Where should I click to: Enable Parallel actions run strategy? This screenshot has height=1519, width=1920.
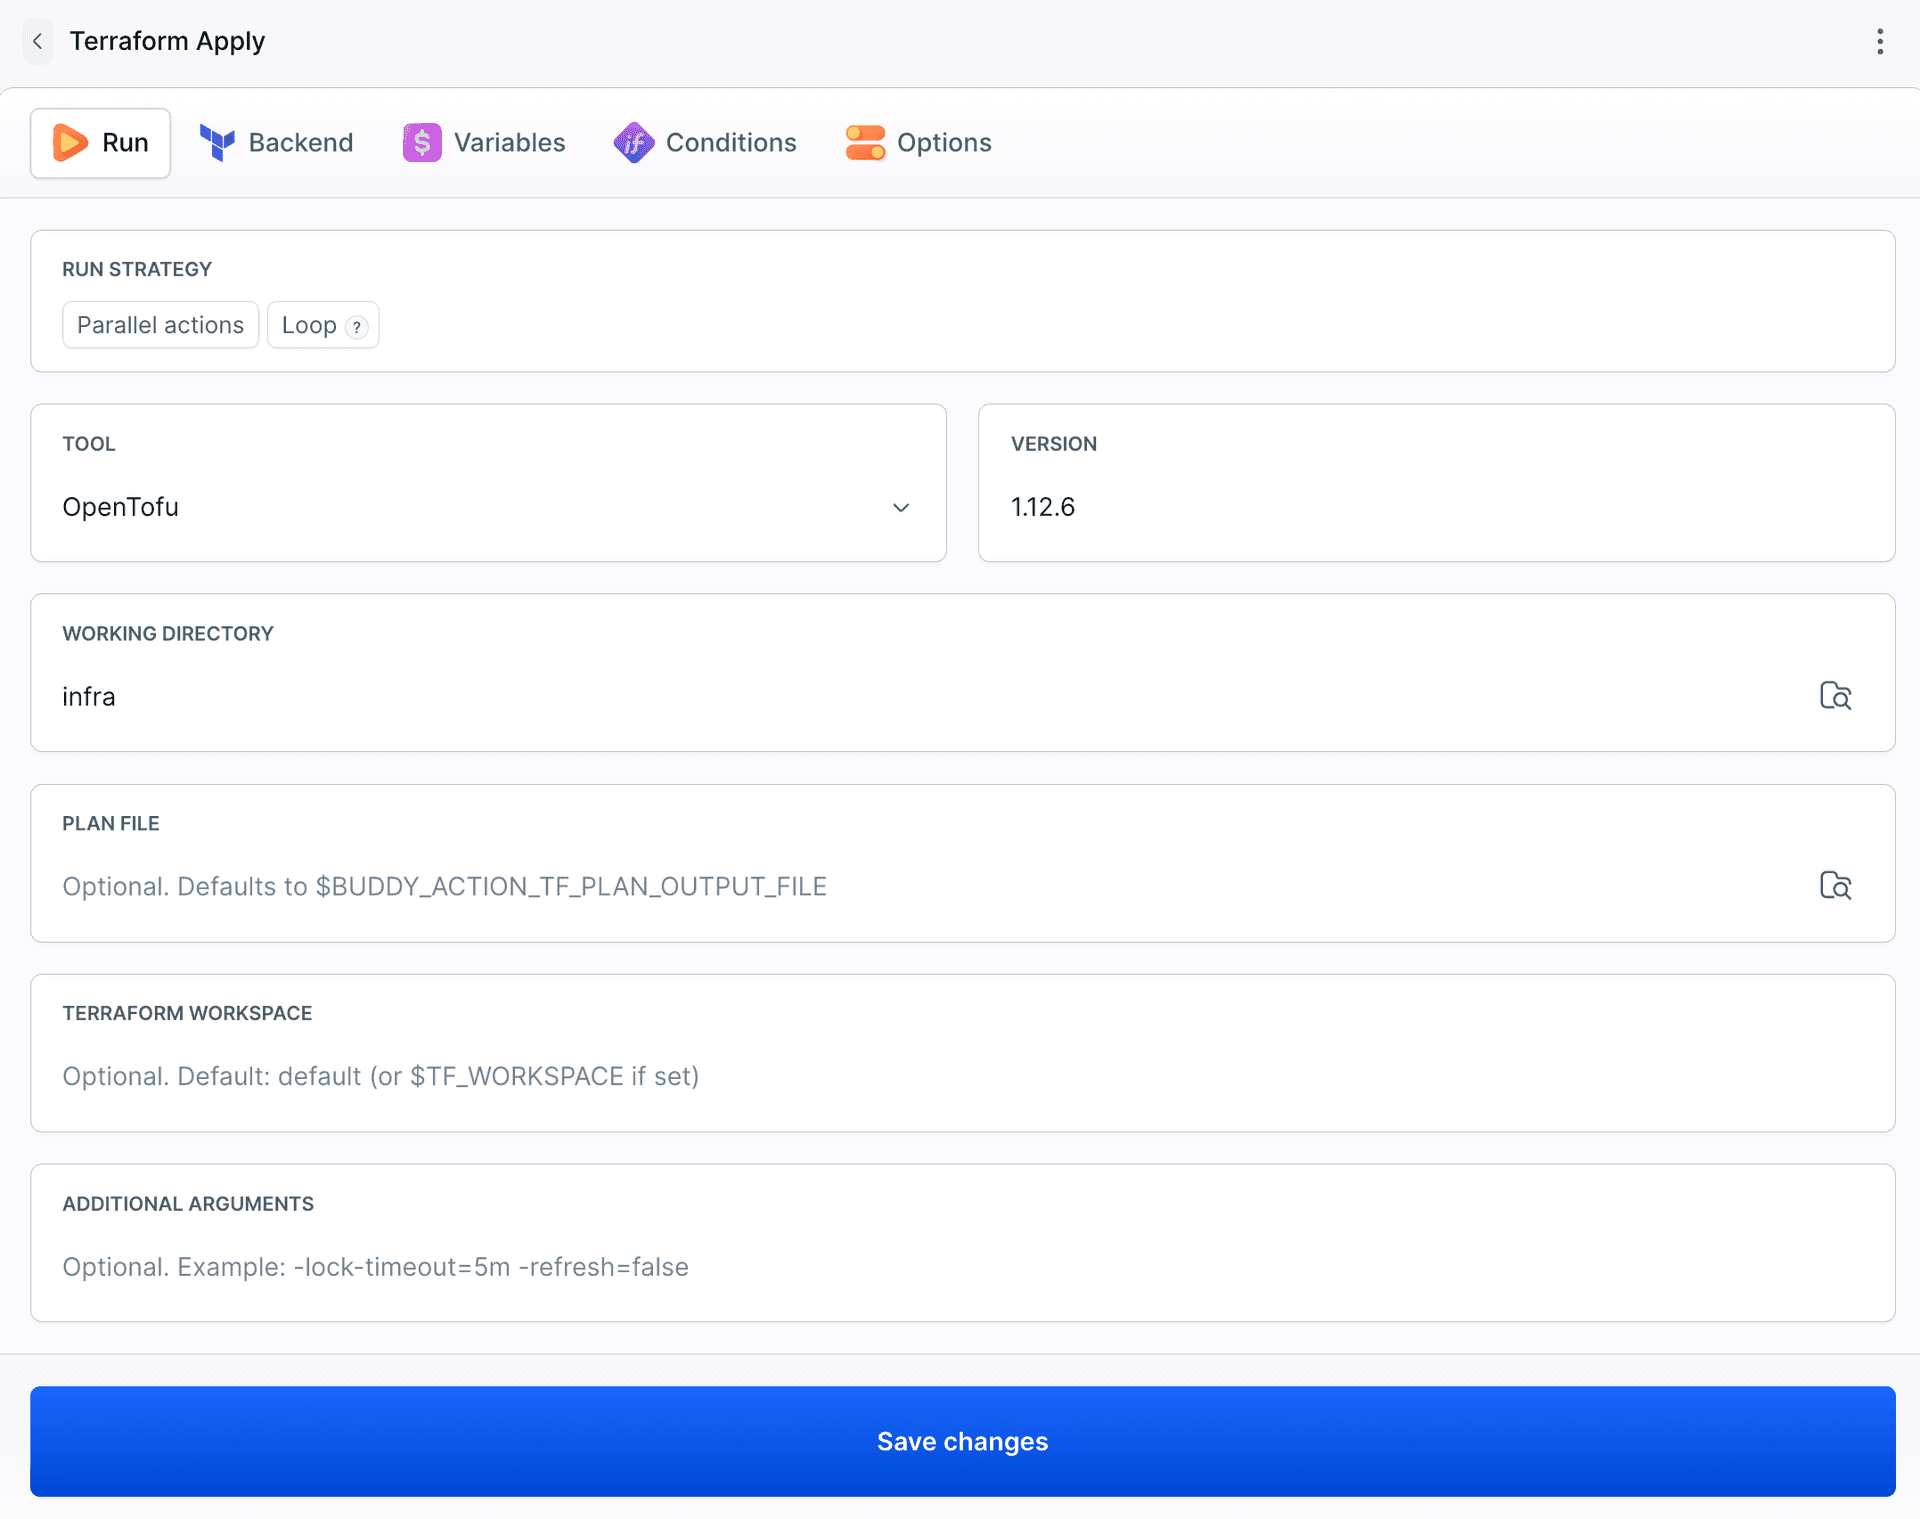(x=160, y=325)
